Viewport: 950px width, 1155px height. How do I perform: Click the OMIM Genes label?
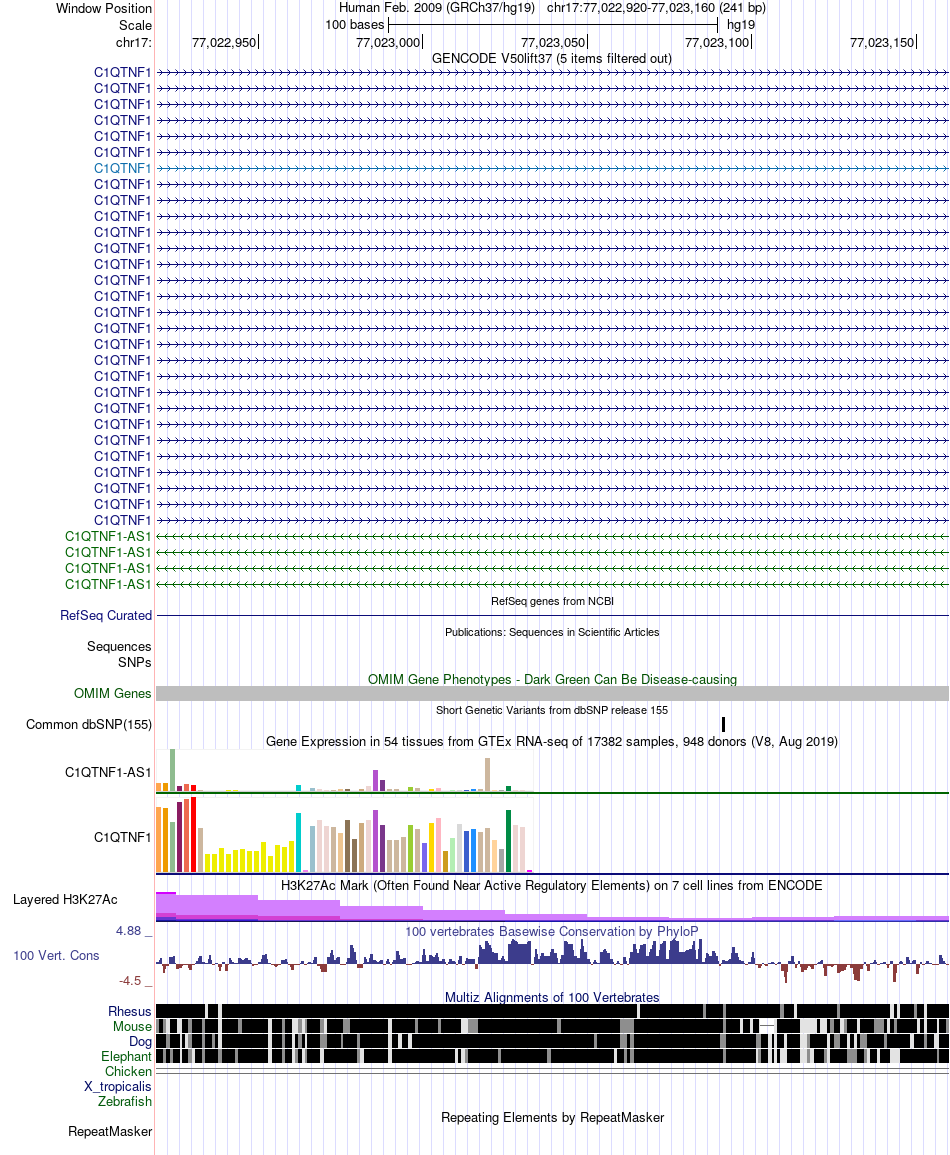(x=113, y=693)
